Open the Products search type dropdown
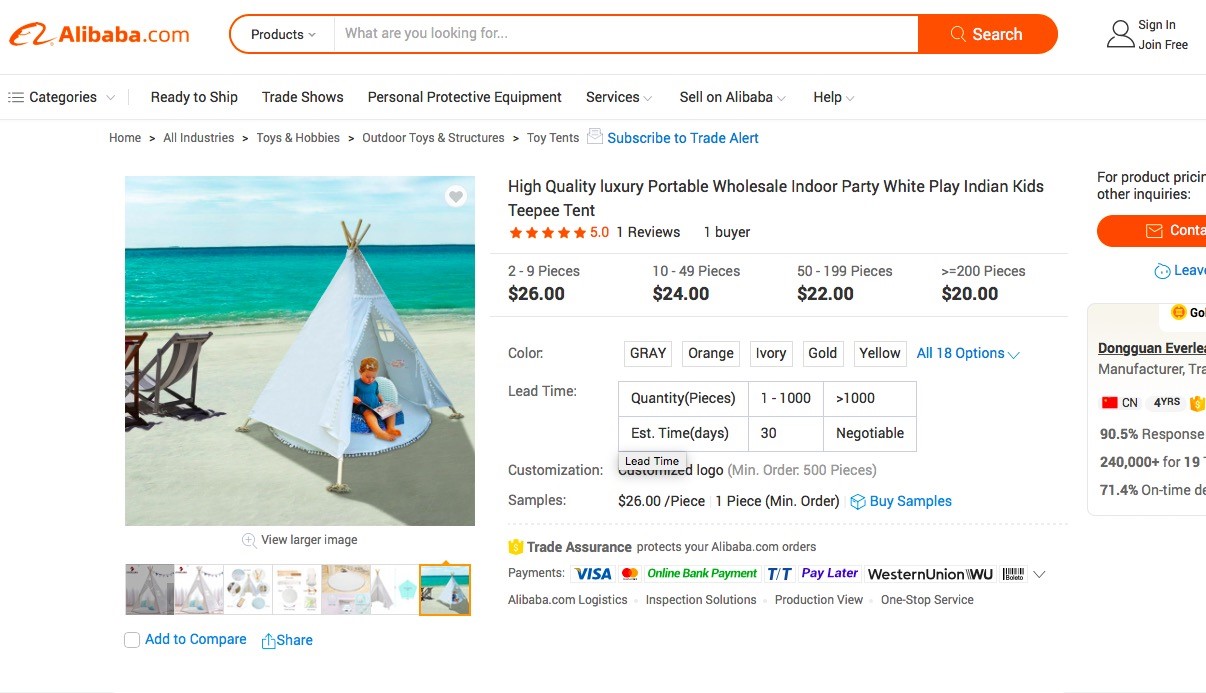 pyautogui.click(x=283, y=34)
